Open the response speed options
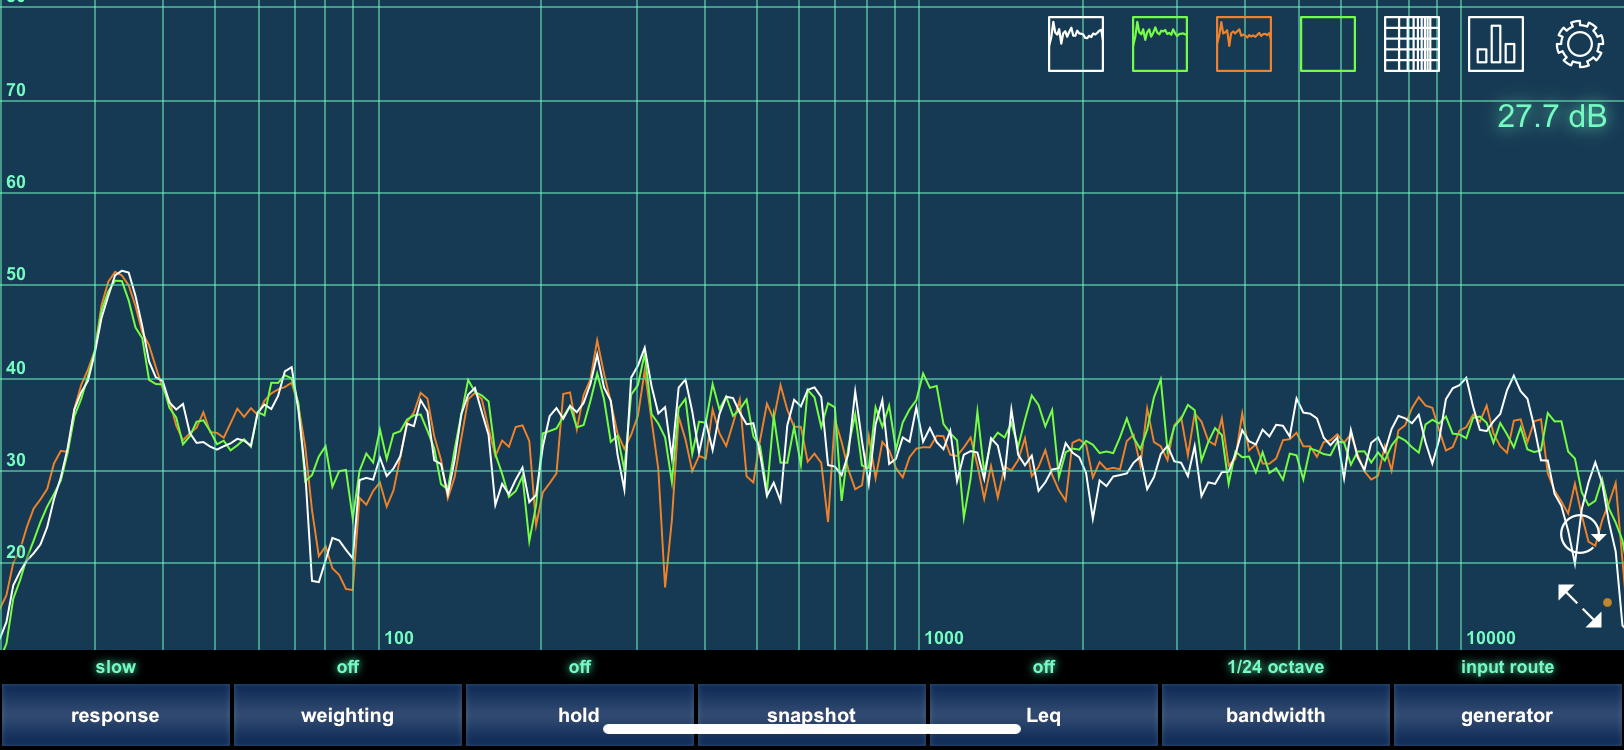Viewport: 1624px width, 750px height. point(115,715)
